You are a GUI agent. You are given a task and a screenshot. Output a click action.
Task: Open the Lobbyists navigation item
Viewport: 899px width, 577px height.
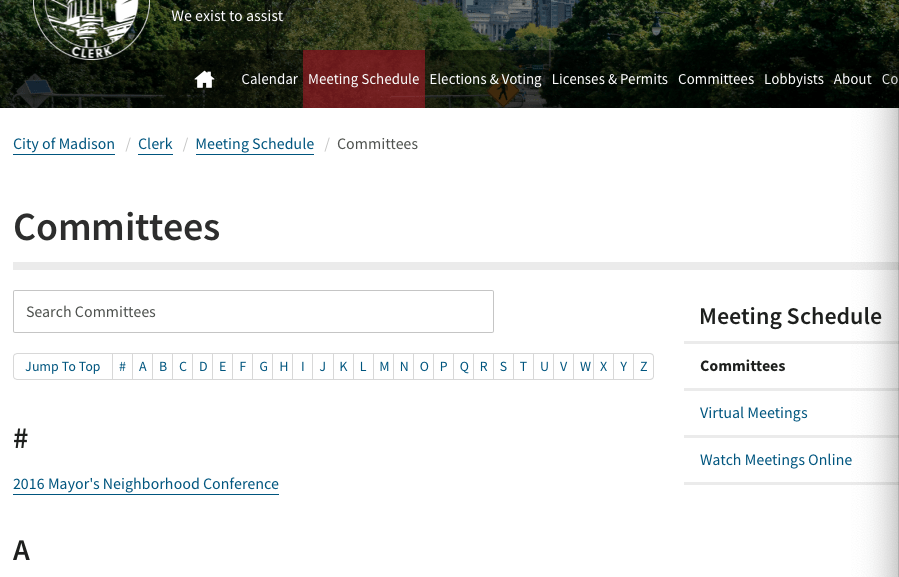click(x=794, y=79)
